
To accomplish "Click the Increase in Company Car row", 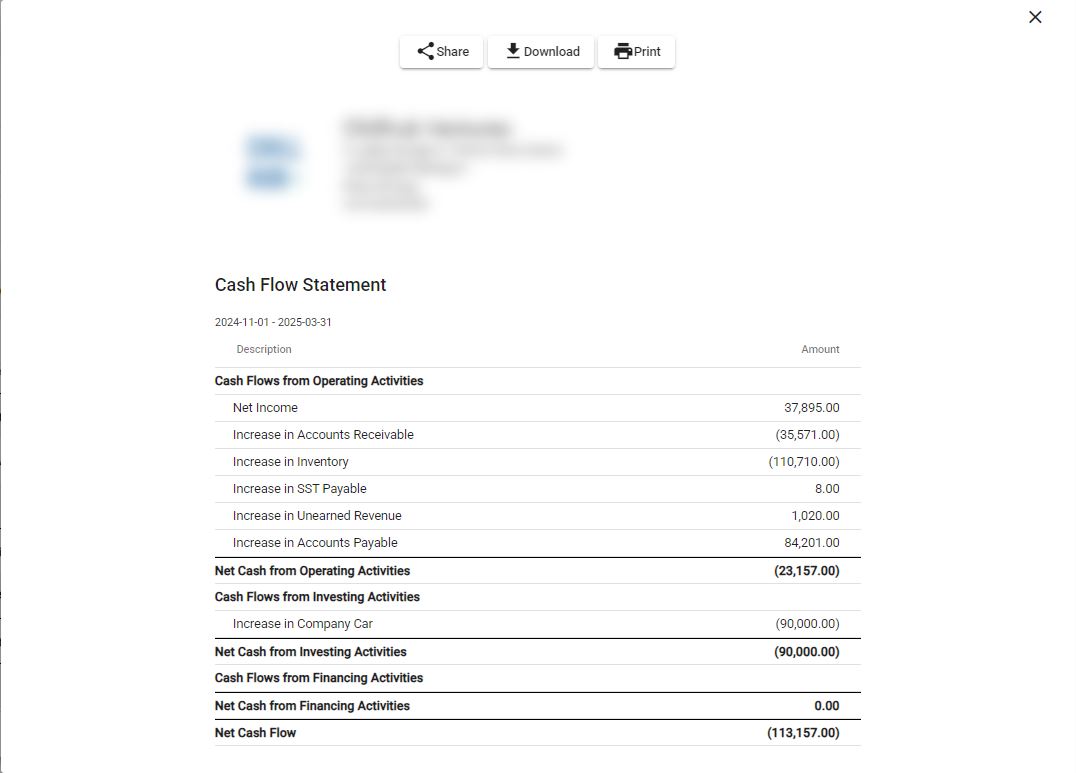I will point(537,624).
